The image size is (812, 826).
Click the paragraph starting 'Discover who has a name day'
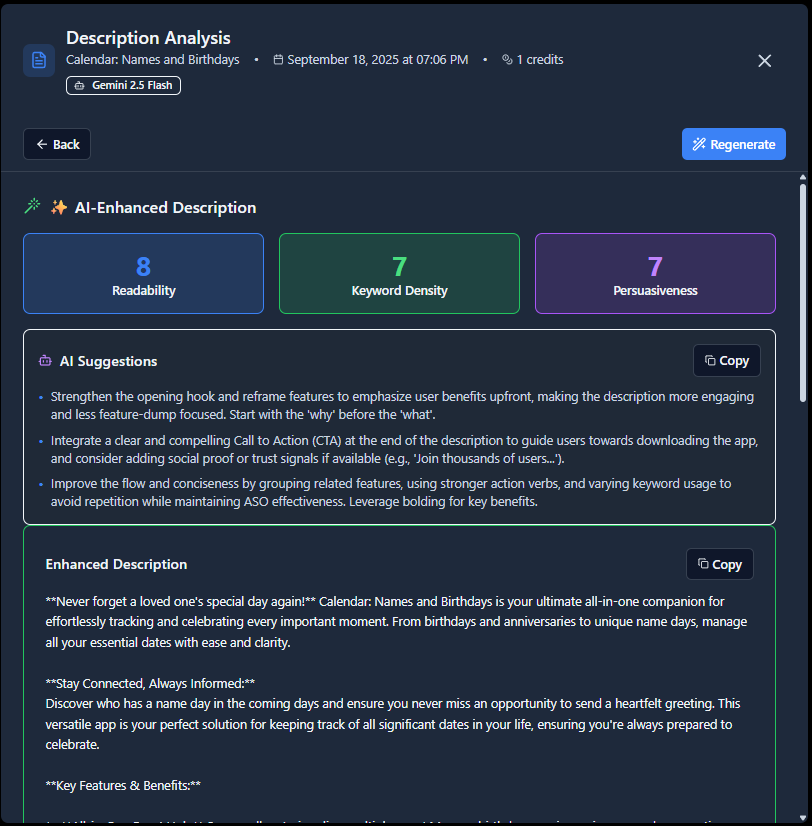click(x=393, y=724)
